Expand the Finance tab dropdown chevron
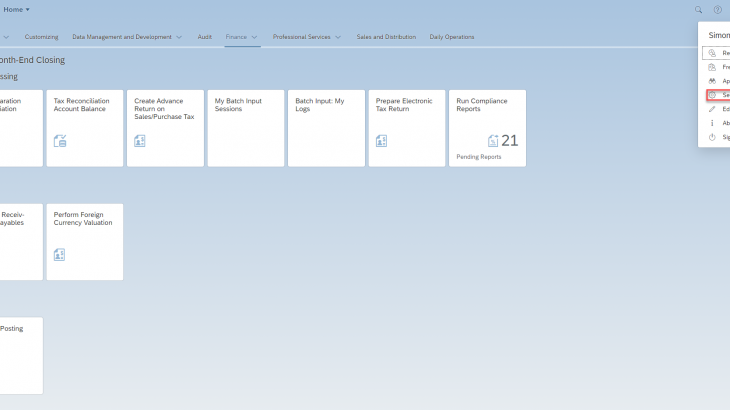The height and width of the screenshot is (410, 730). click(x=255, y=37)
